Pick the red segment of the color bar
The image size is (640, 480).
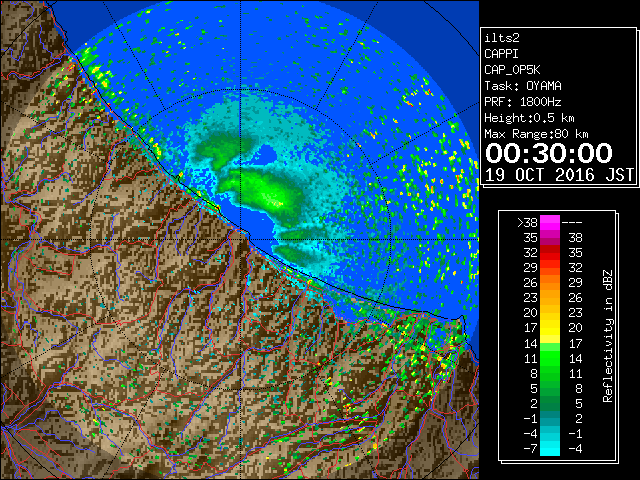[550, 253]
